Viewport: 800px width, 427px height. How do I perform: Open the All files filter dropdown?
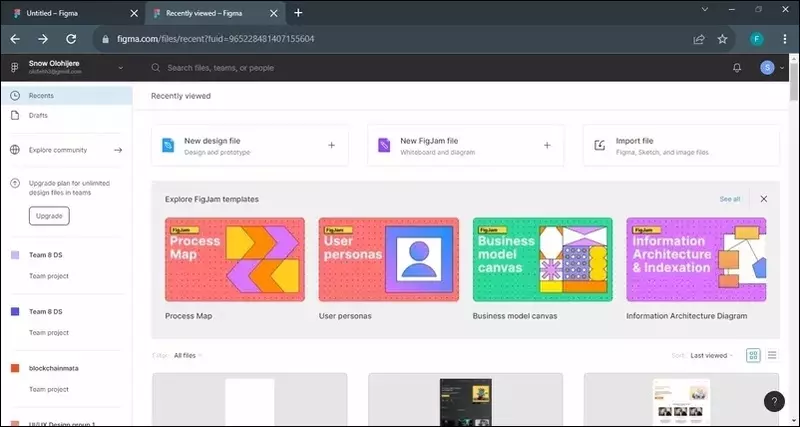point(188,356)
